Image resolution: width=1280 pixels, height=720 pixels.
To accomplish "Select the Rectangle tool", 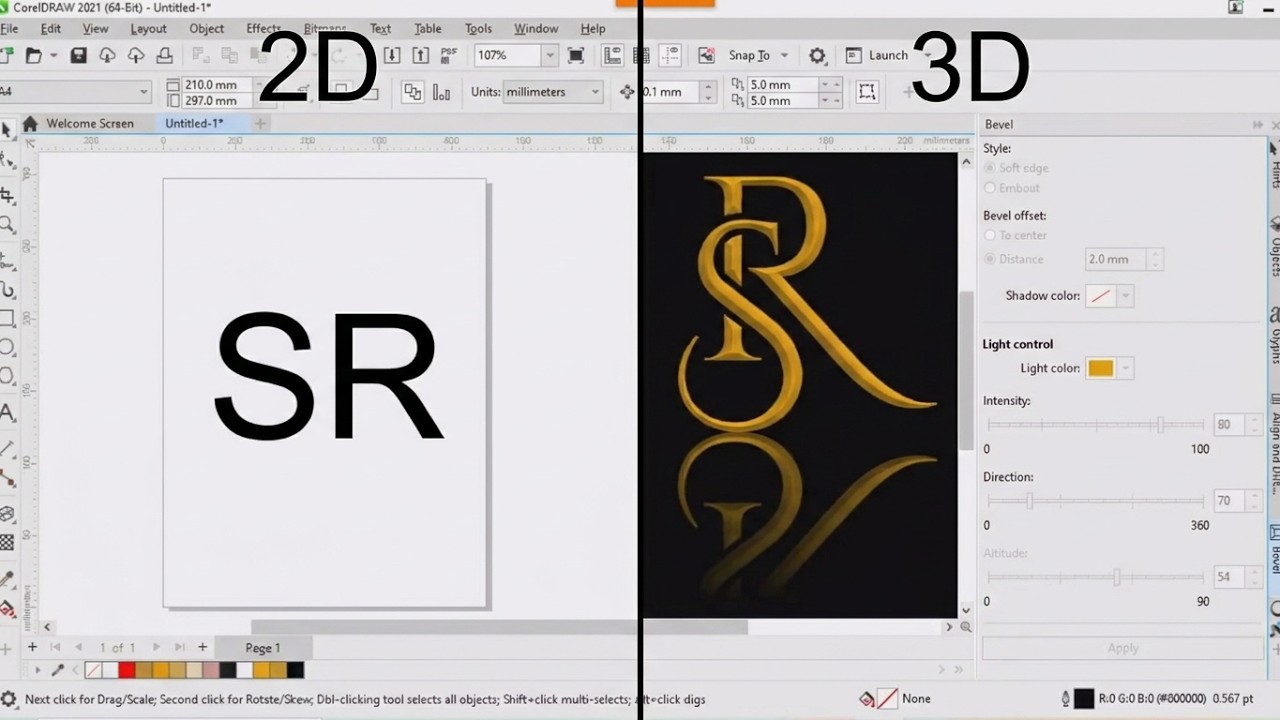I will pos(6,318).
